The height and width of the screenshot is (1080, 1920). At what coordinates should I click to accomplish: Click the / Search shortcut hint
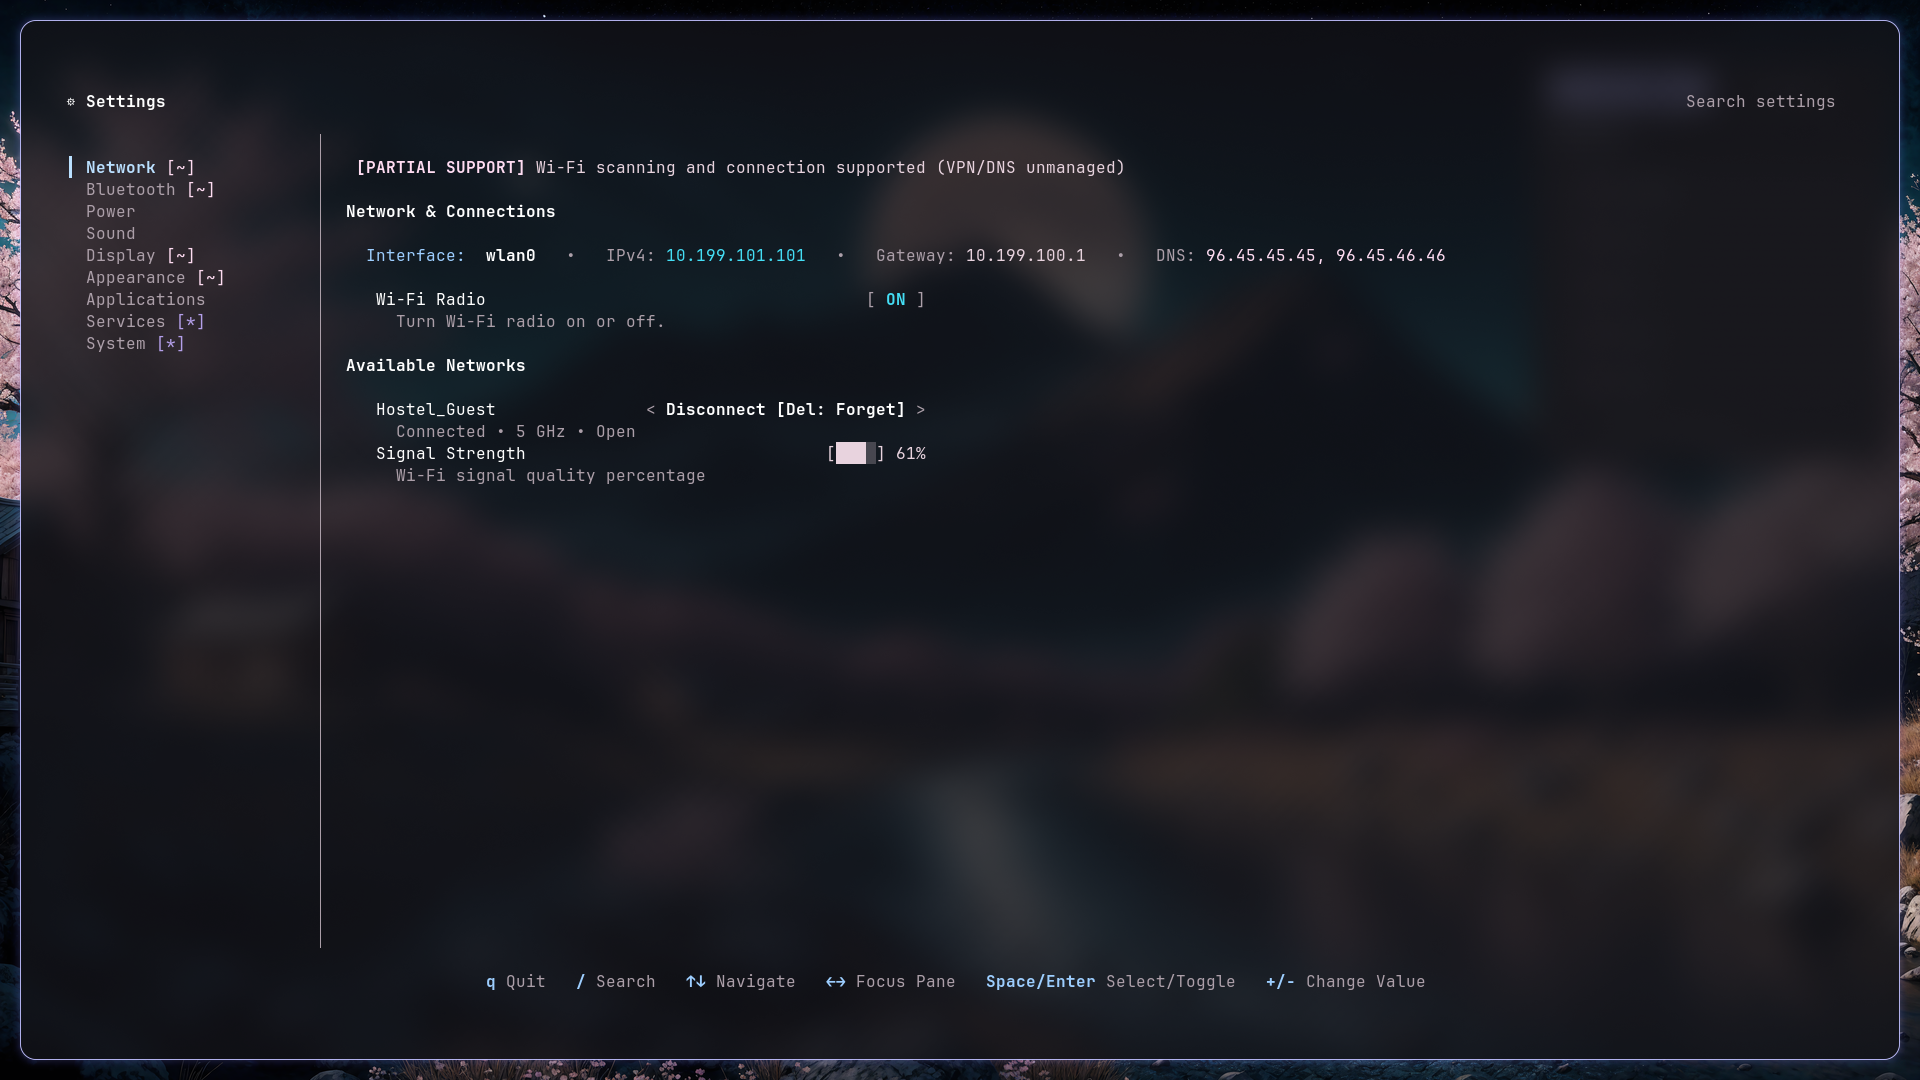point(615,982)
